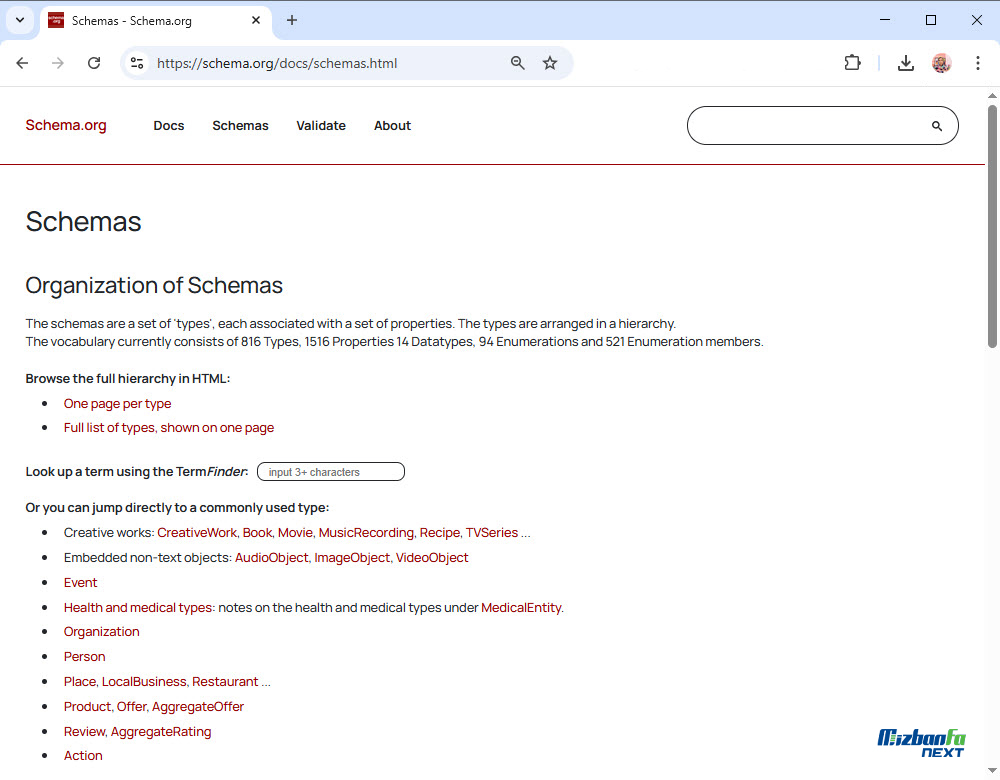Open a new browser tab
Image resolution: width=1000 pixels, height=780 pixels.
291,20
